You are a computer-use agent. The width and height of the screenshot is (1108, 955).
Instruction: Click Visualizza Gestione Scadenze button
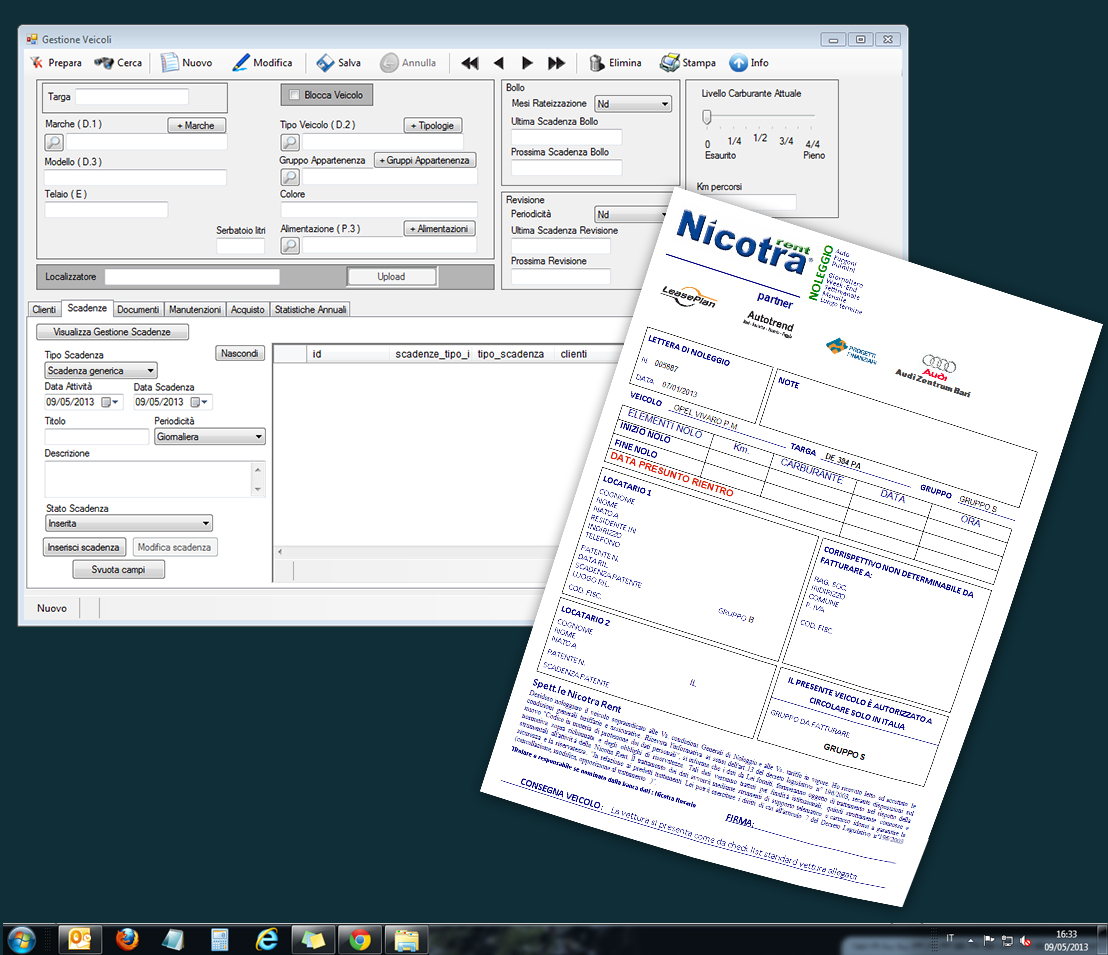112,332
